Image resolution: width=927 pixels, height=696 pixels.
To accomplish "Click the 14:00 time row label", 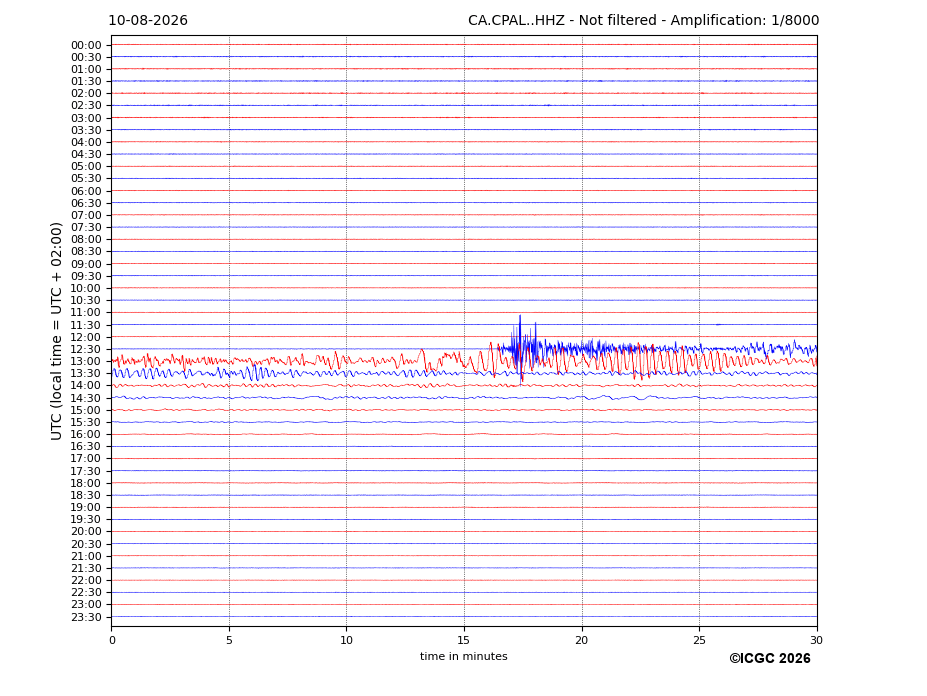I will tap(86, 386).
